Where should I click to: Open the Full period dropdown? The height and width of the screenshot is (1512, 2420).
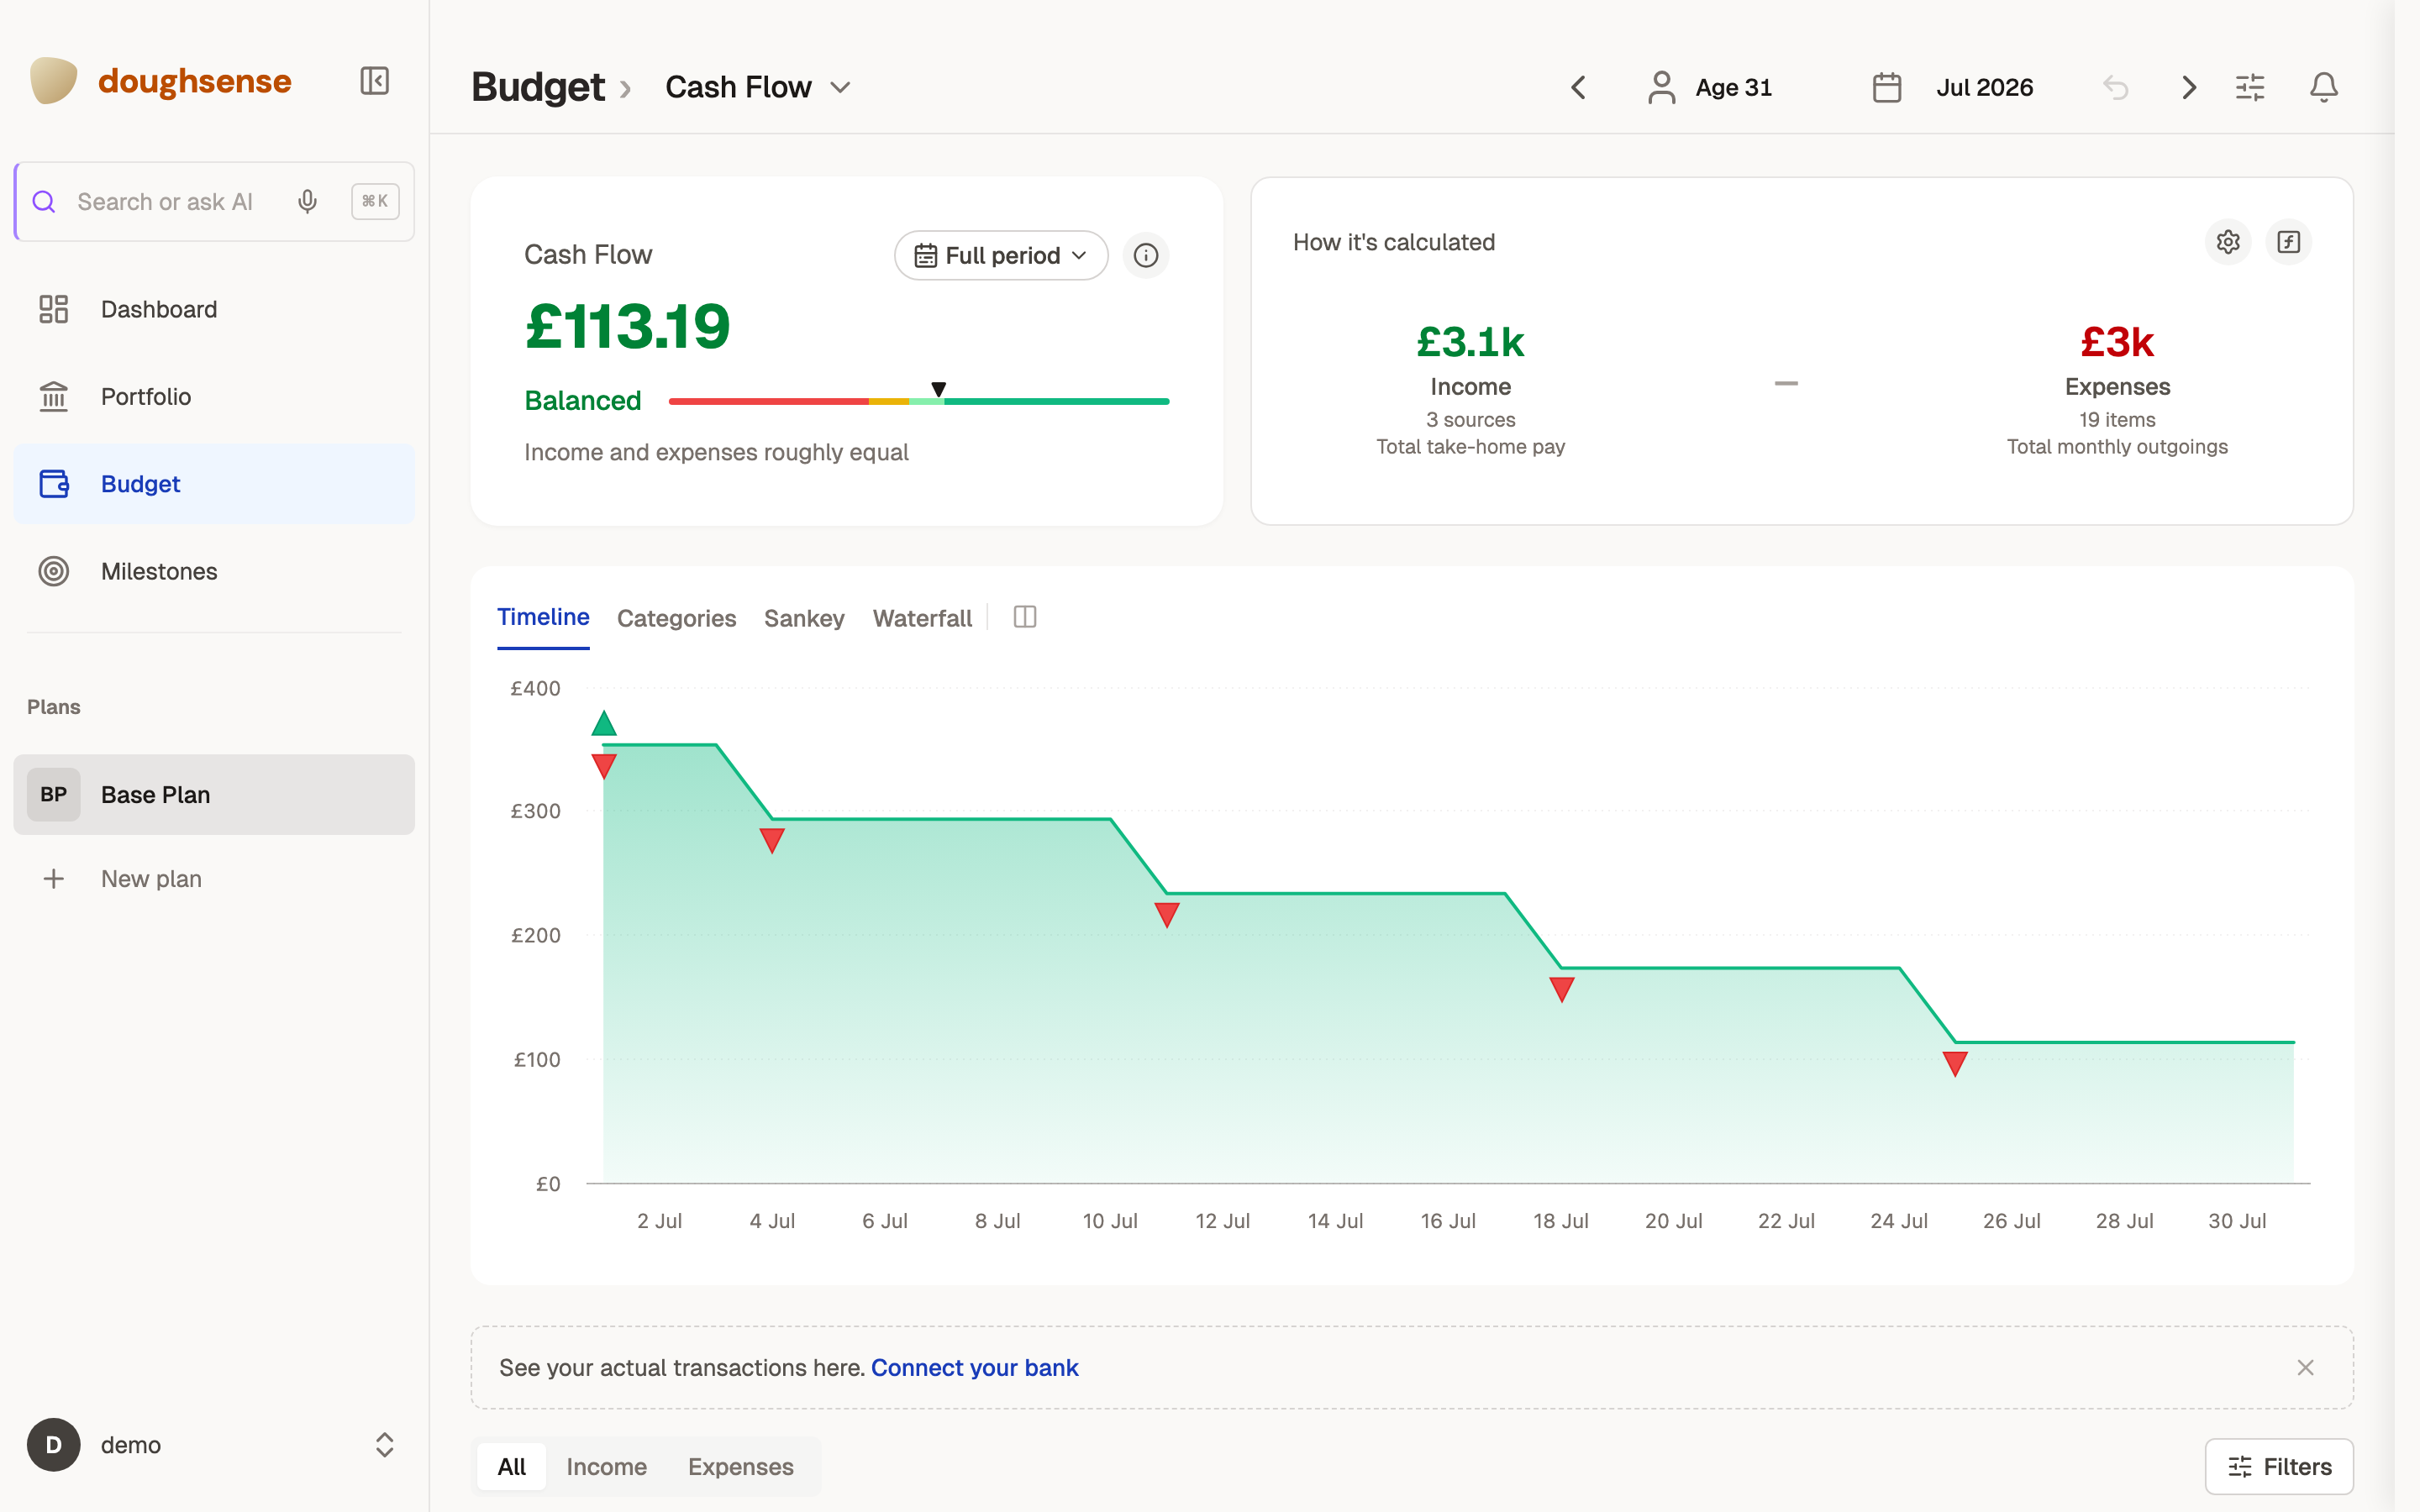pyautogui.click(x=1001, y=256)
